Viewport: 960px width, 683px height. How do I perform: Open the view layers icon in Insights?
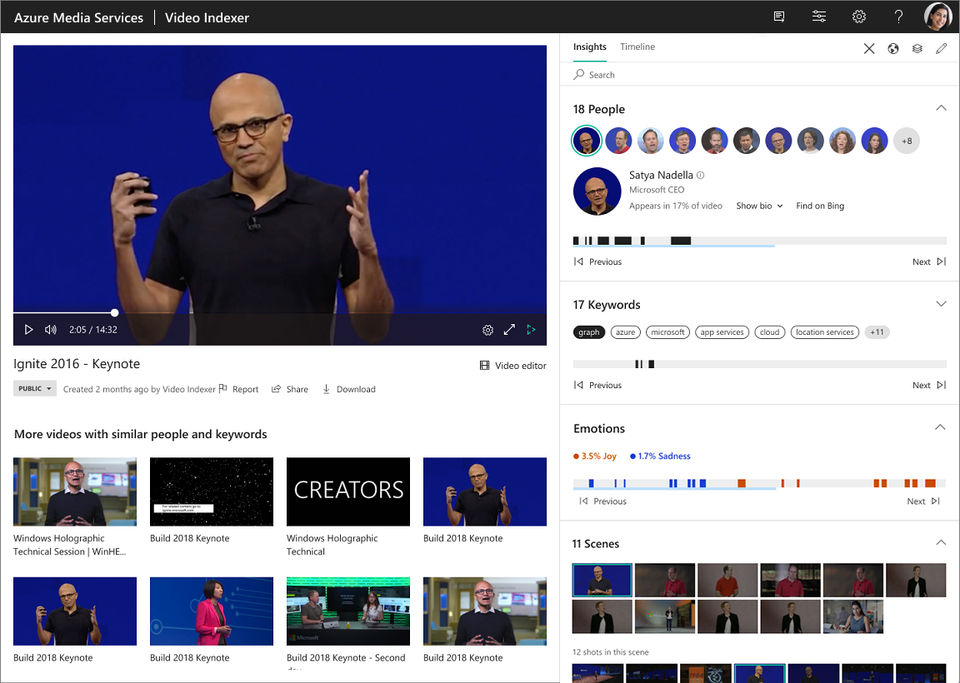[917, 48]
